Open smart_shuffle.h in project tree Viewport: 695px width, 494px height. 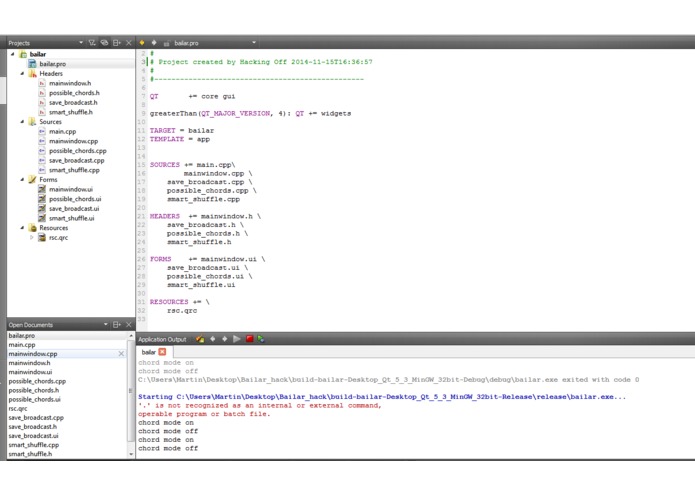click(70, 112)
